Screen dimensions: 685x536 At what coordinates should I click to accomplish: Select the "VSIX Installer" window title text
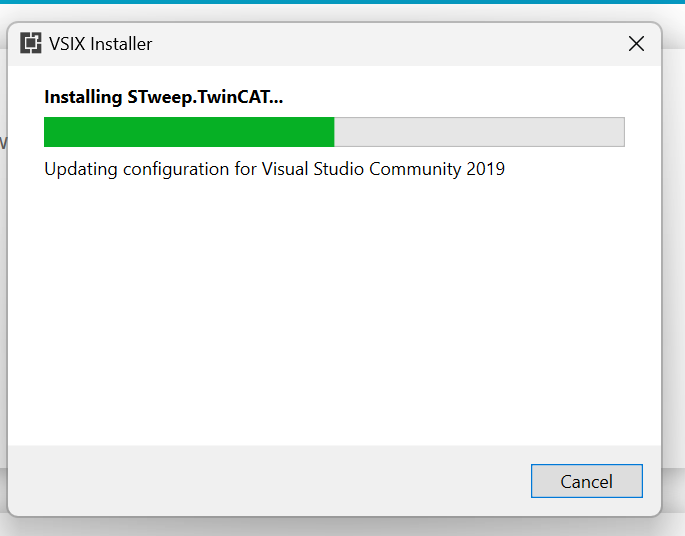100,44
